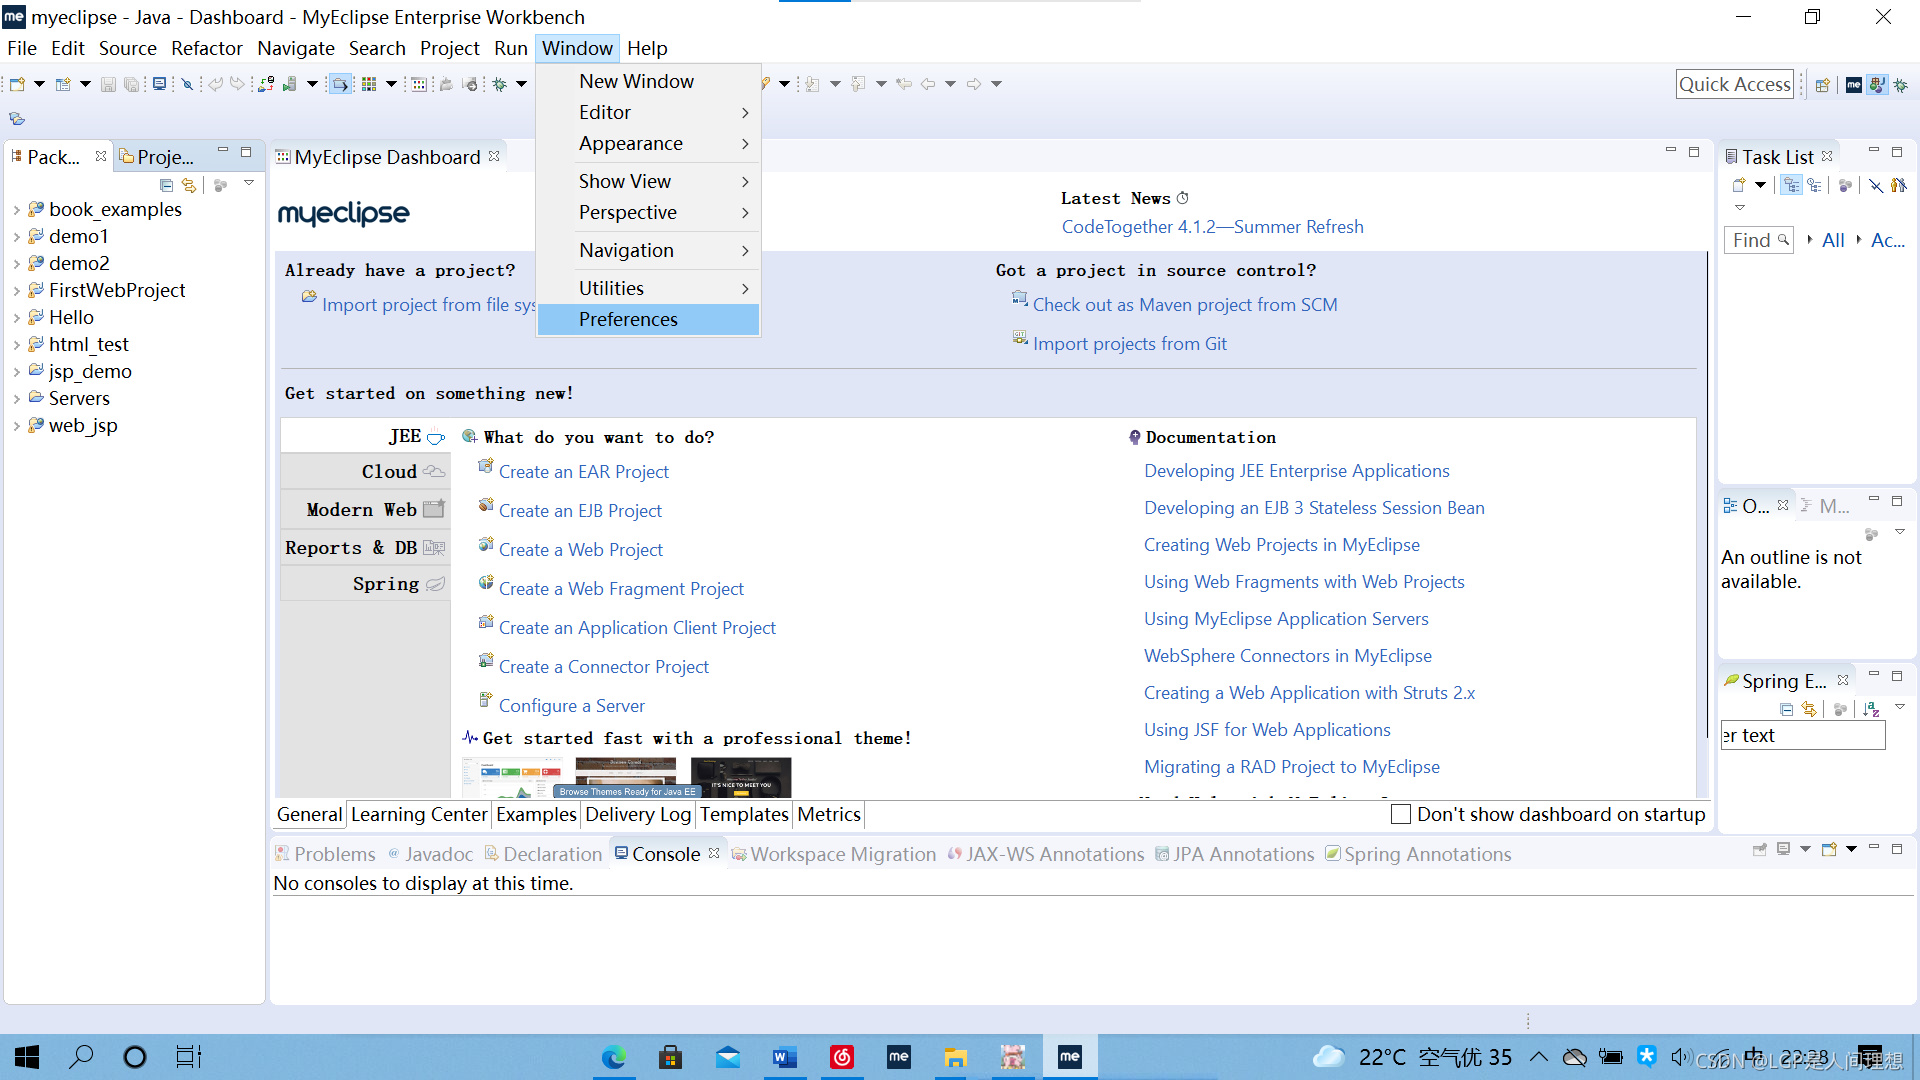Open the Perspective submenu item
The height and width of the screenshot is (1080, 1920).
tap(648, 212)
